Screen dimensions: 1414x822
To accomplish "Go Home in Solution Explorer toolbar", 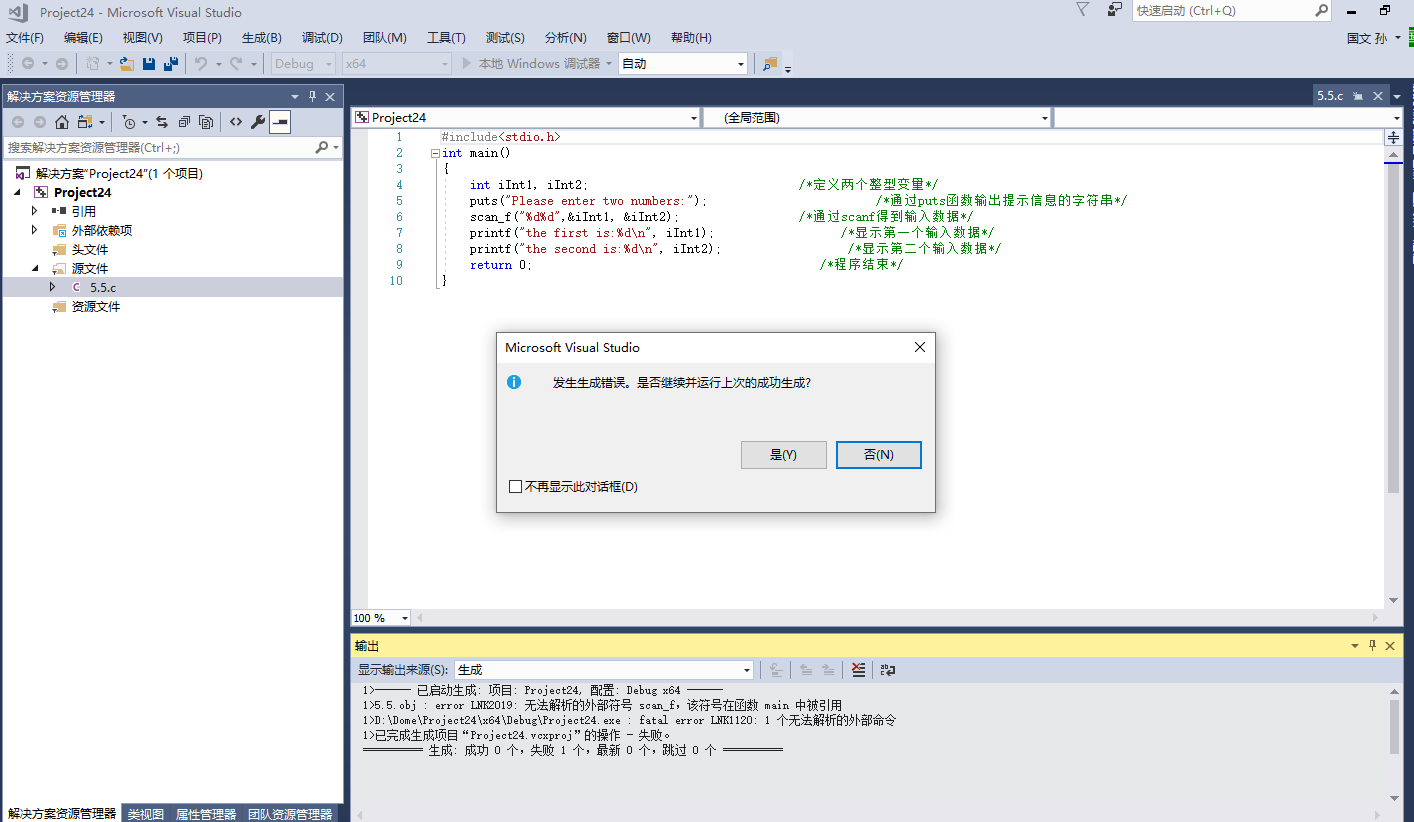I will pyautogui.click(x=62, y=122).
